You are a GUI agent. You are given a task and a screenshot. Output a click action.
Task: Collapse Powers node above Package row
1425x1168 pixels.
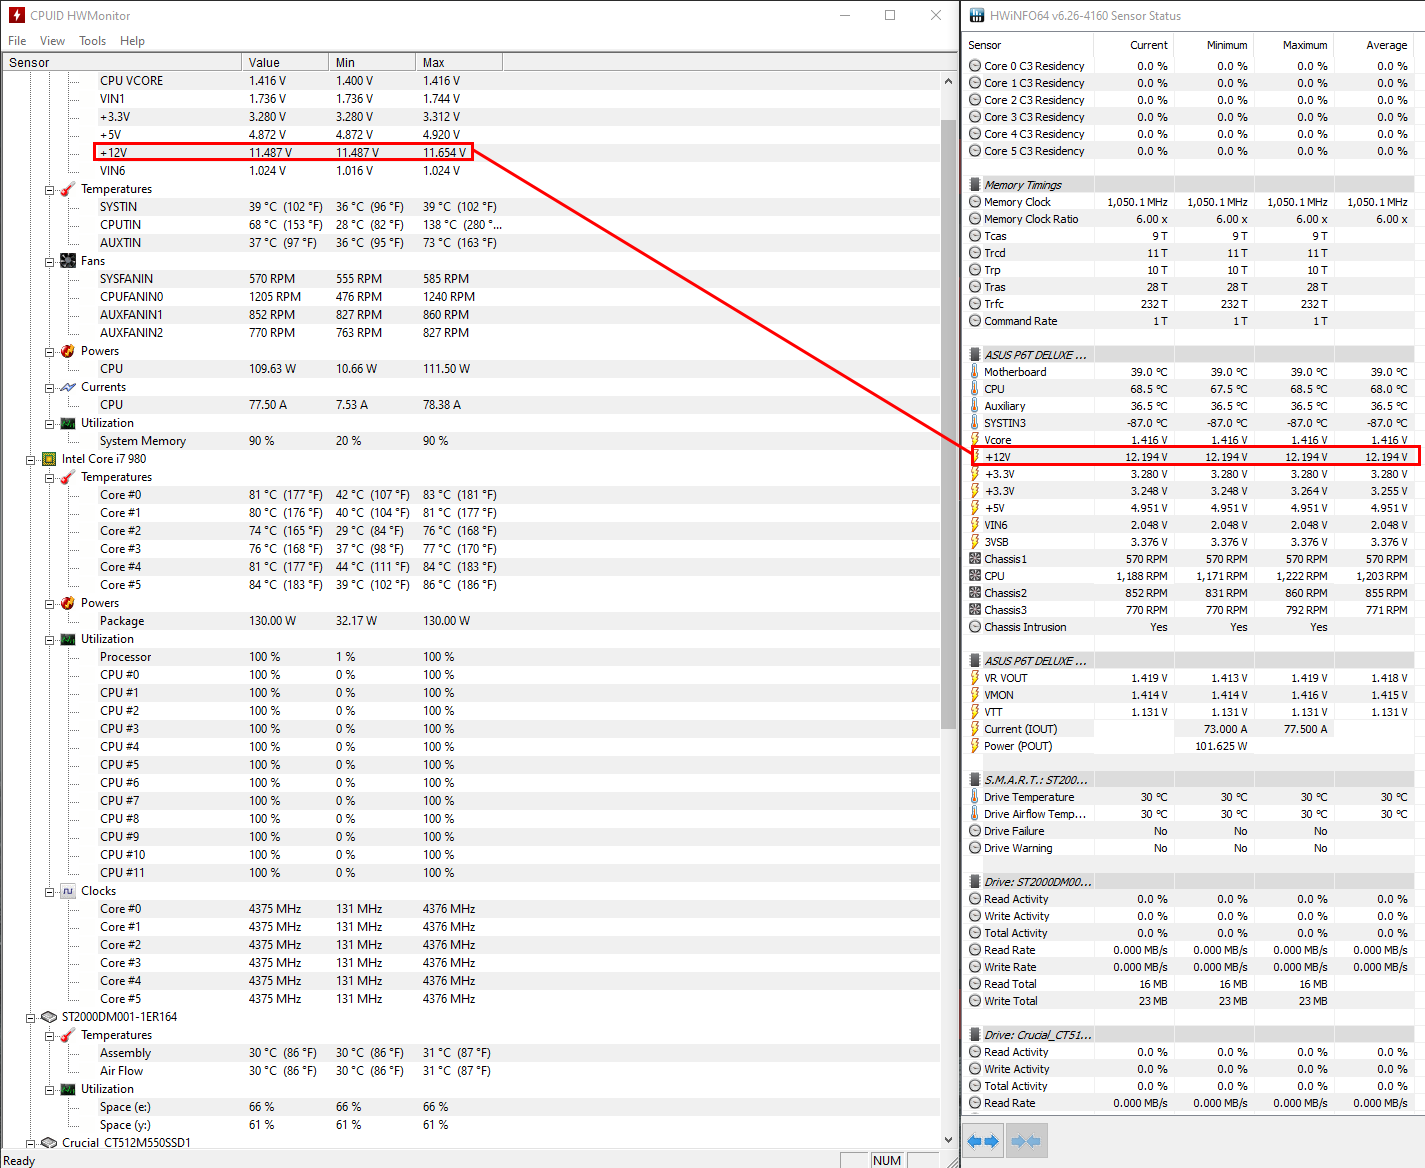(49, 604)
